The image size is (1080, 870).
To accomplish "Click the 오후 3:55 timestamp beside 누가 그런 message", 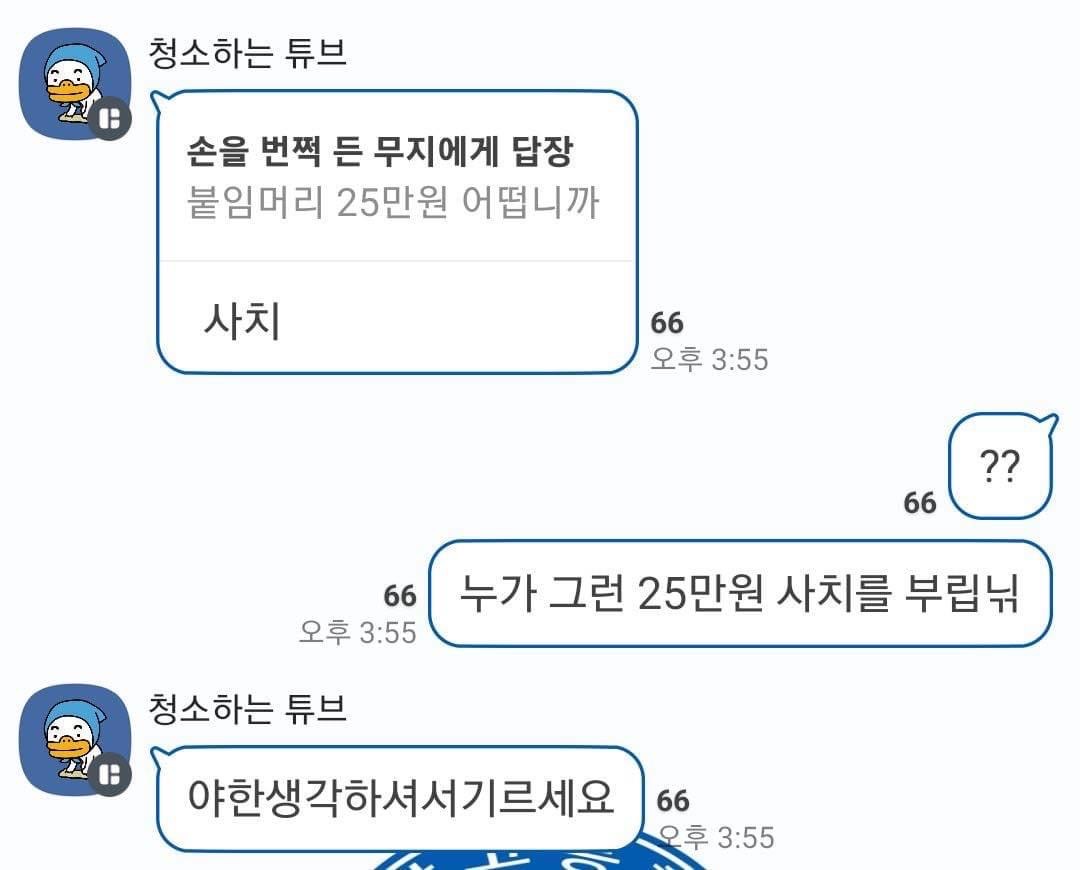I will (x=357, y=632).
